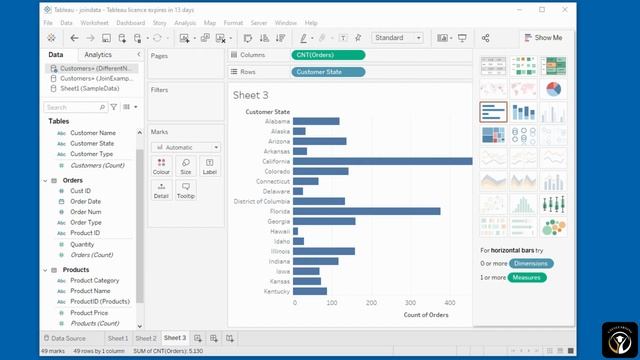Sort ascending using toolbar icon
The height and width of the screenshot is (360, 640).
tap(264, 38)
